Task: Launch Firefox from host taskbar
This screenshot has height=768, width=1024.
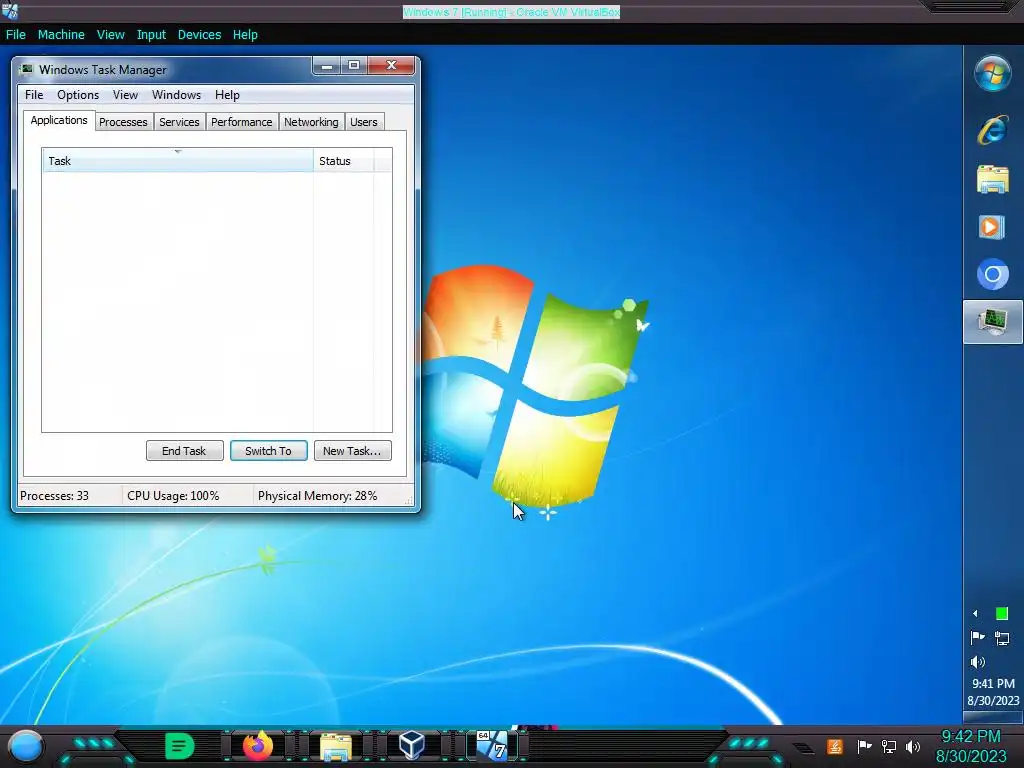Action: pos(258,746)
